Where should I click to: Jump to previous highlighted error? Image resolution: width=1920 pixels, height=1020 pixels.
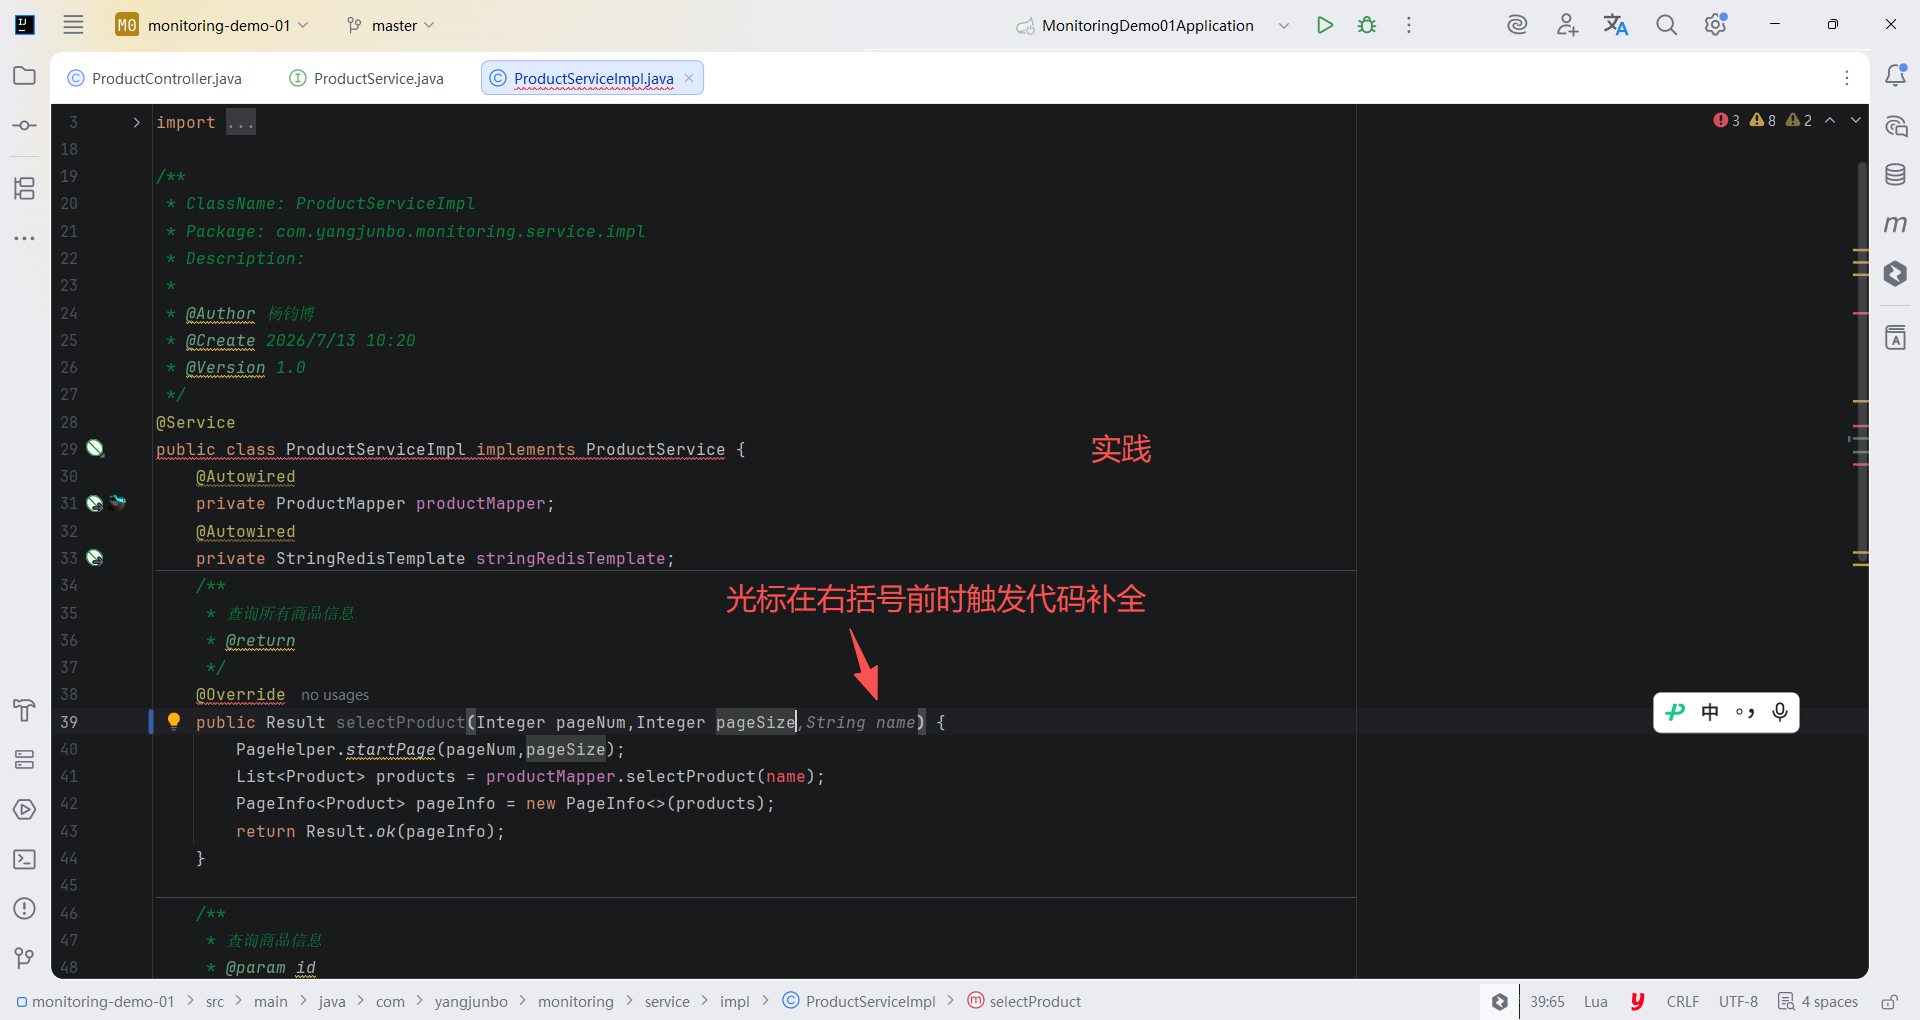pos(1830,120)
